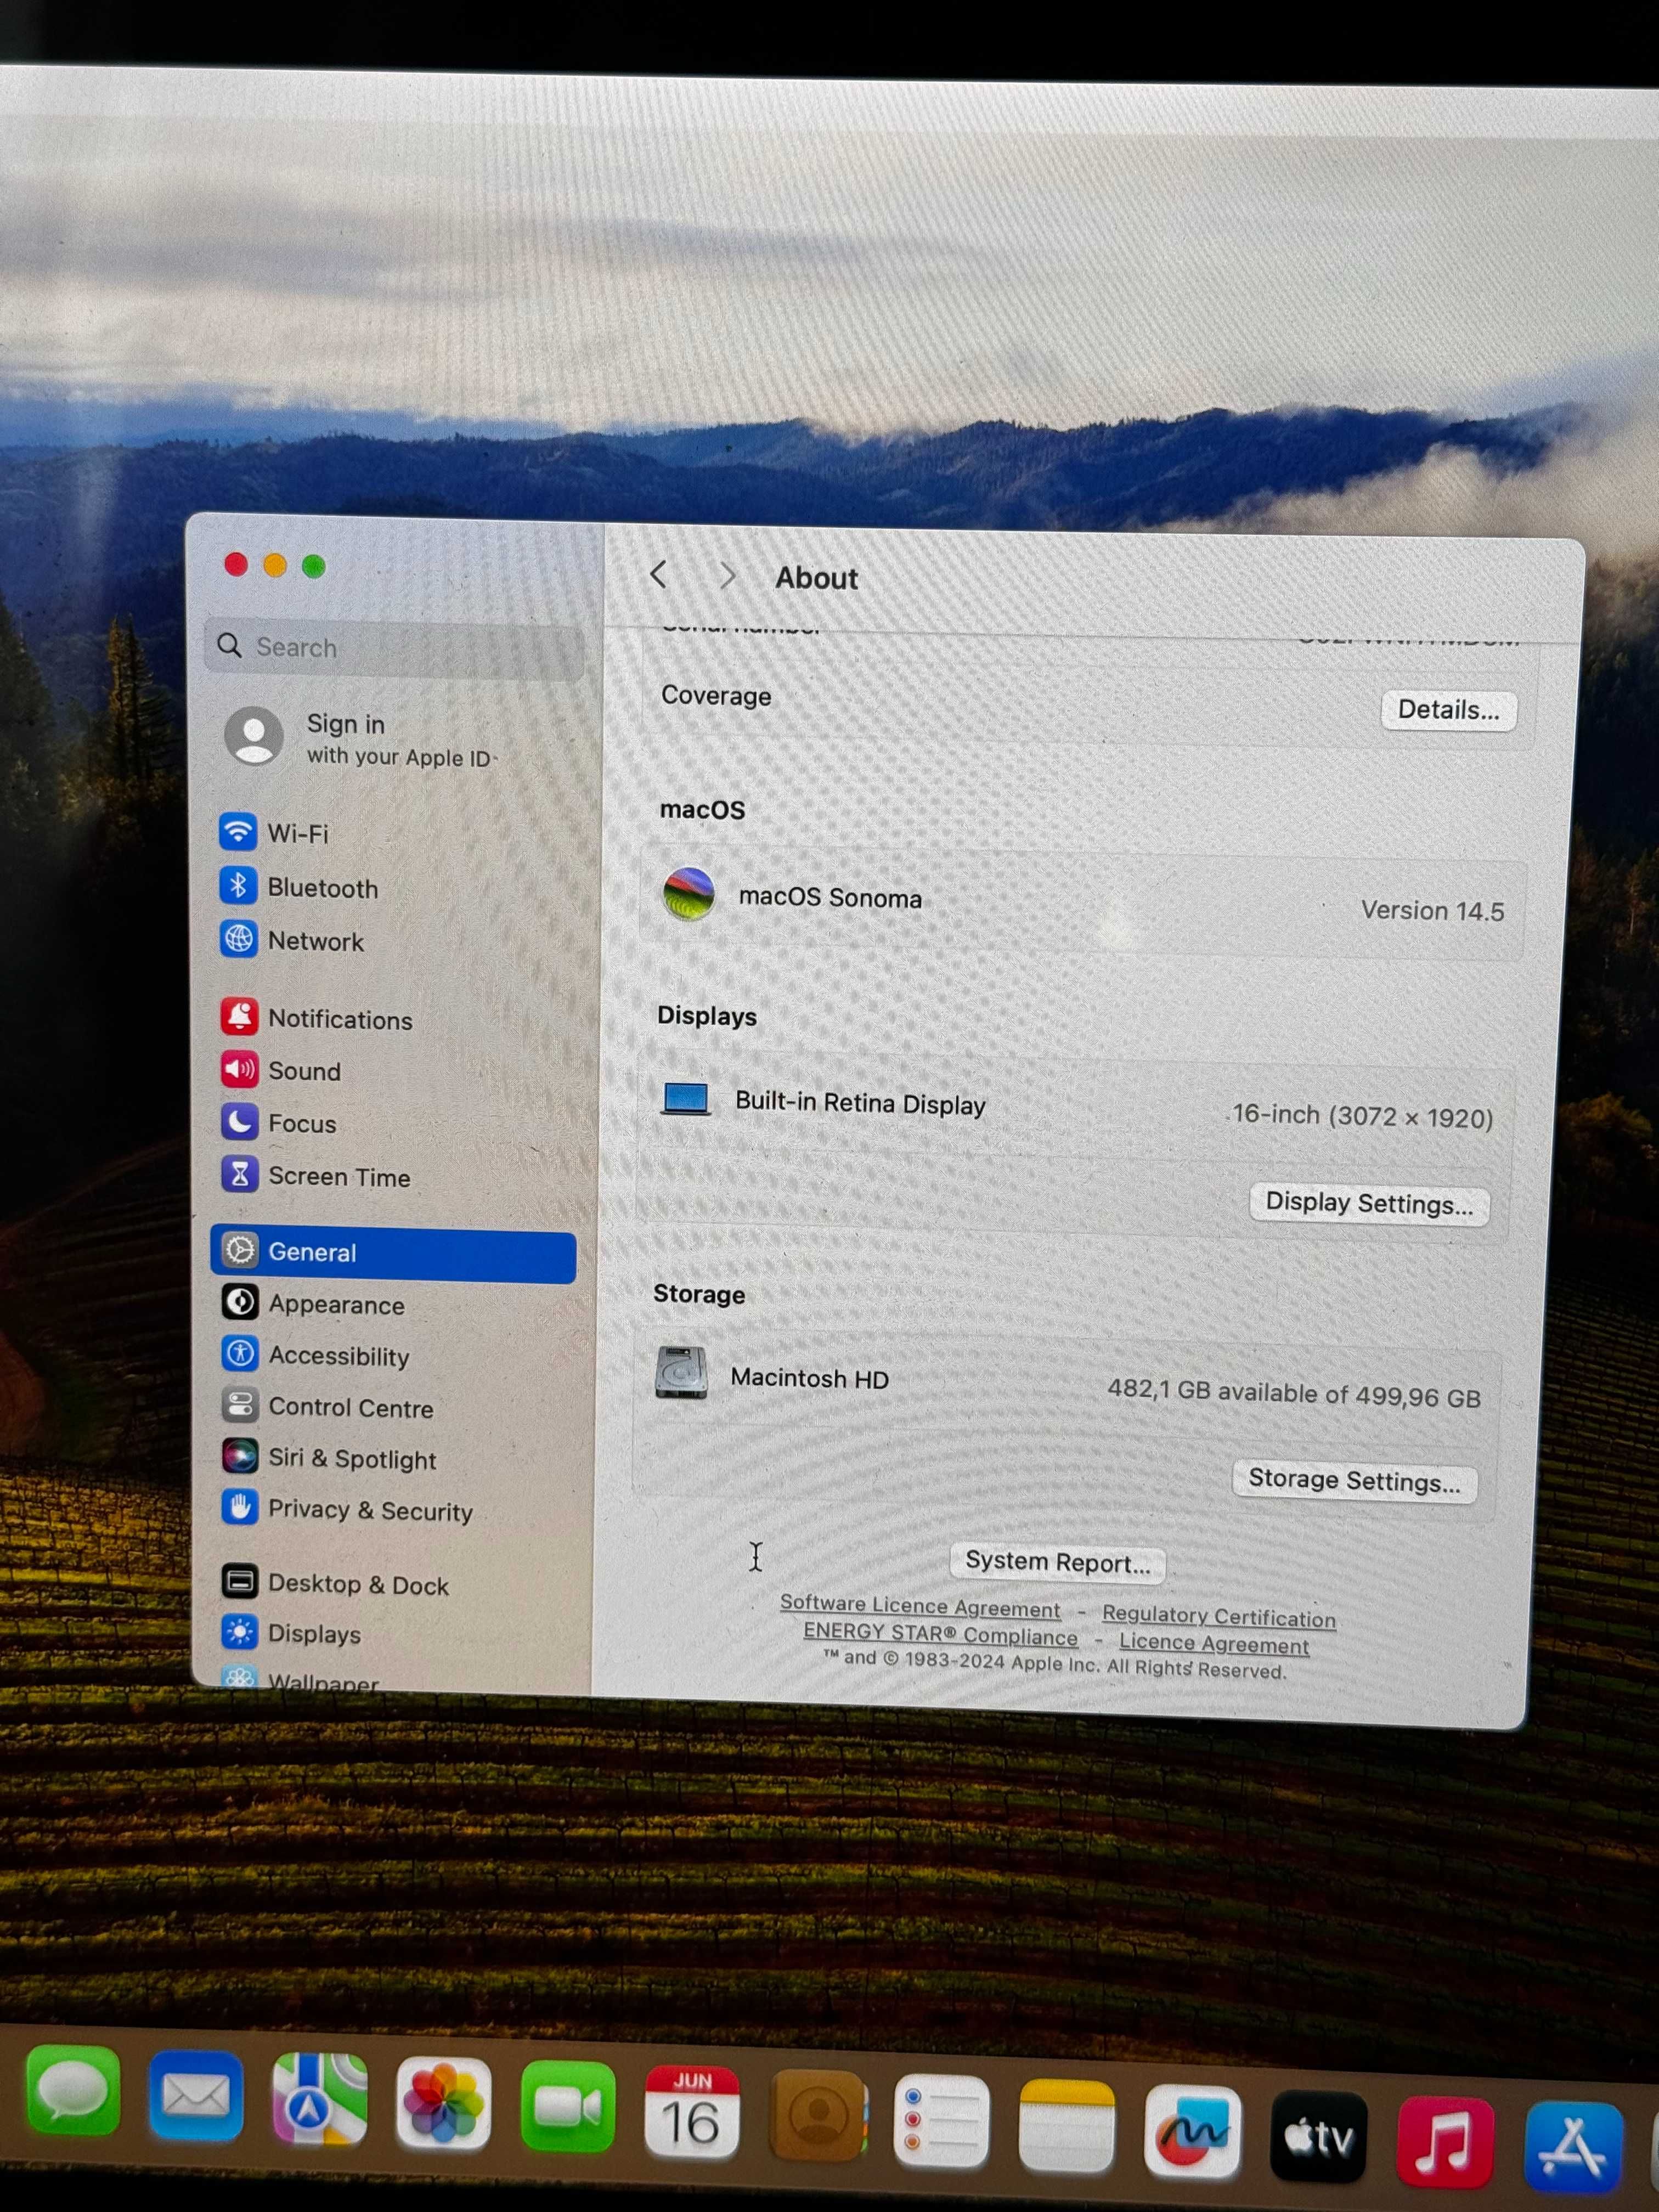Open ENERGY STAR Compliance link

tap(941, 1634)
